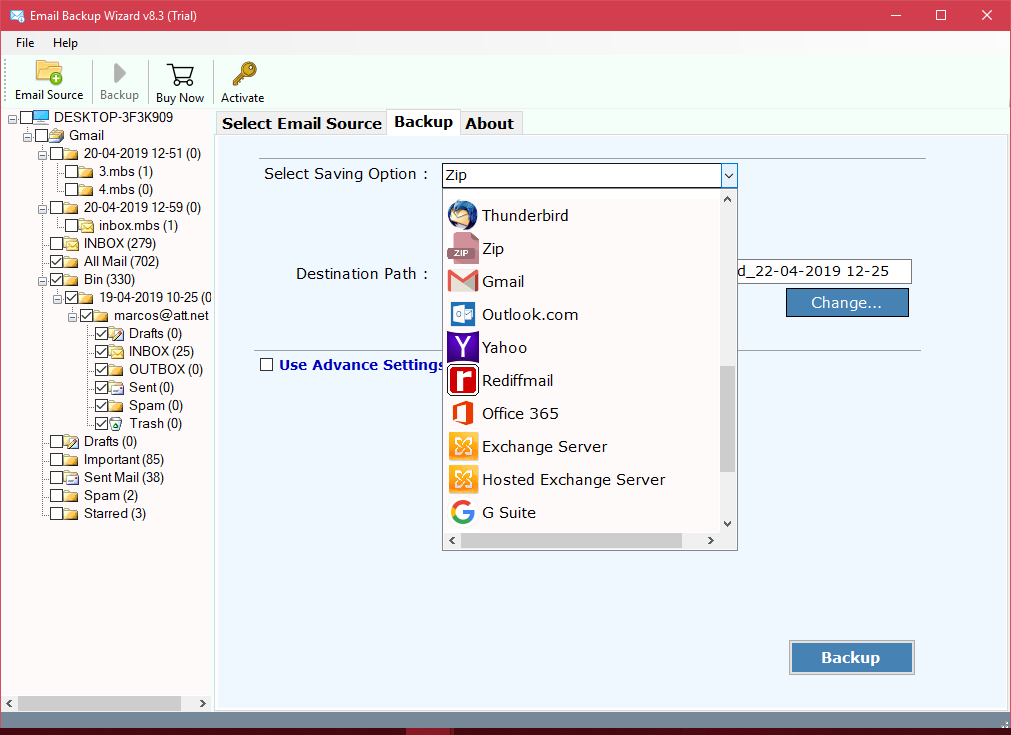Select the Exchange Server icon option
This screenshot has height=735, width=1011.
tap(462, 446)
